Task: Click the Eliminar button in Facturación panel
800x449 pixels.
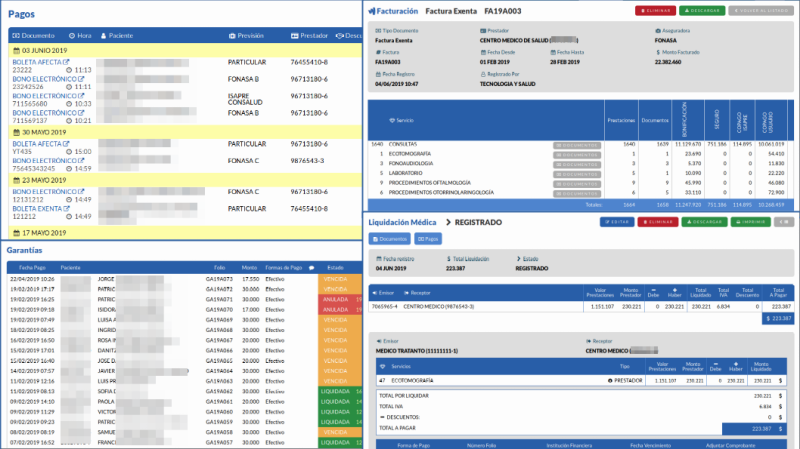Action: coord(655,11)
